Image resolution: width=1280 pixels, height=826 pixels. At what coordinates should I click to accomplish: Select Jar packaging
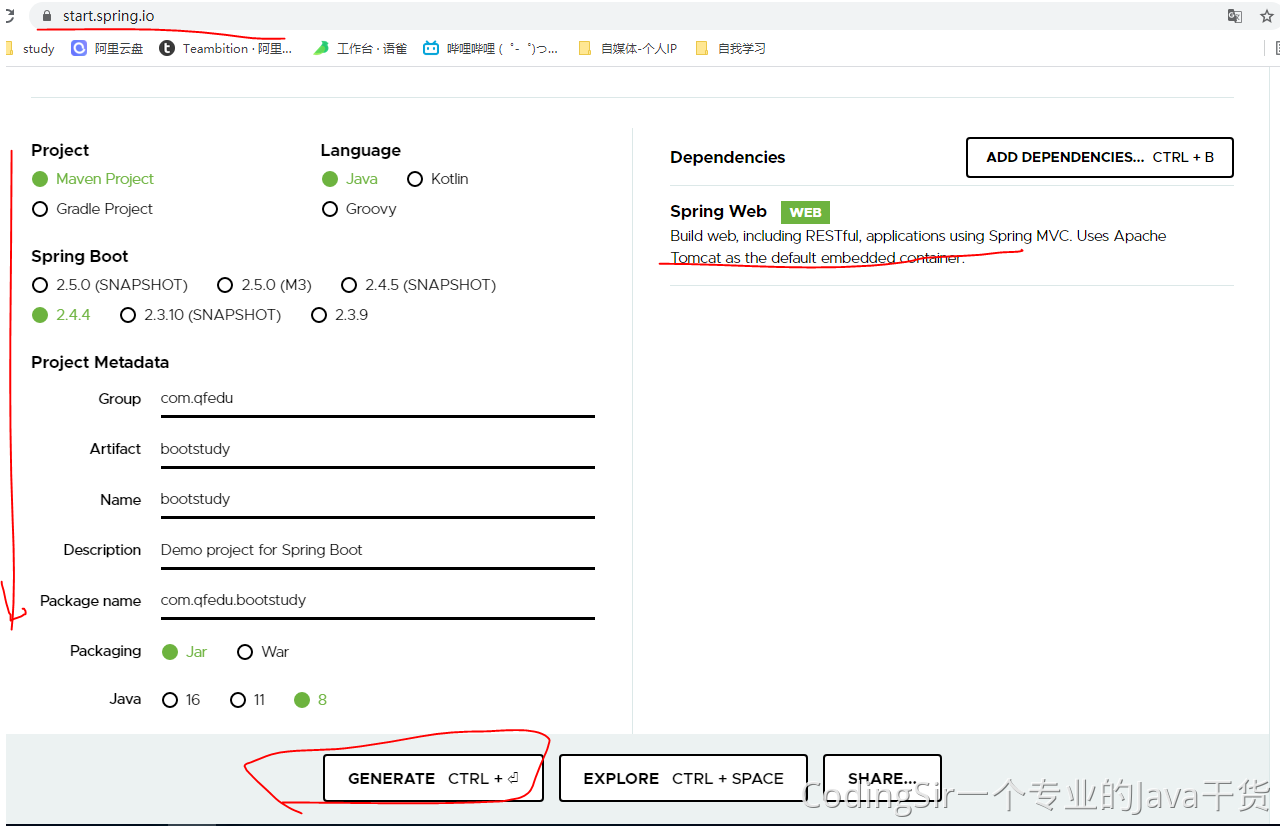click(185, 652)
